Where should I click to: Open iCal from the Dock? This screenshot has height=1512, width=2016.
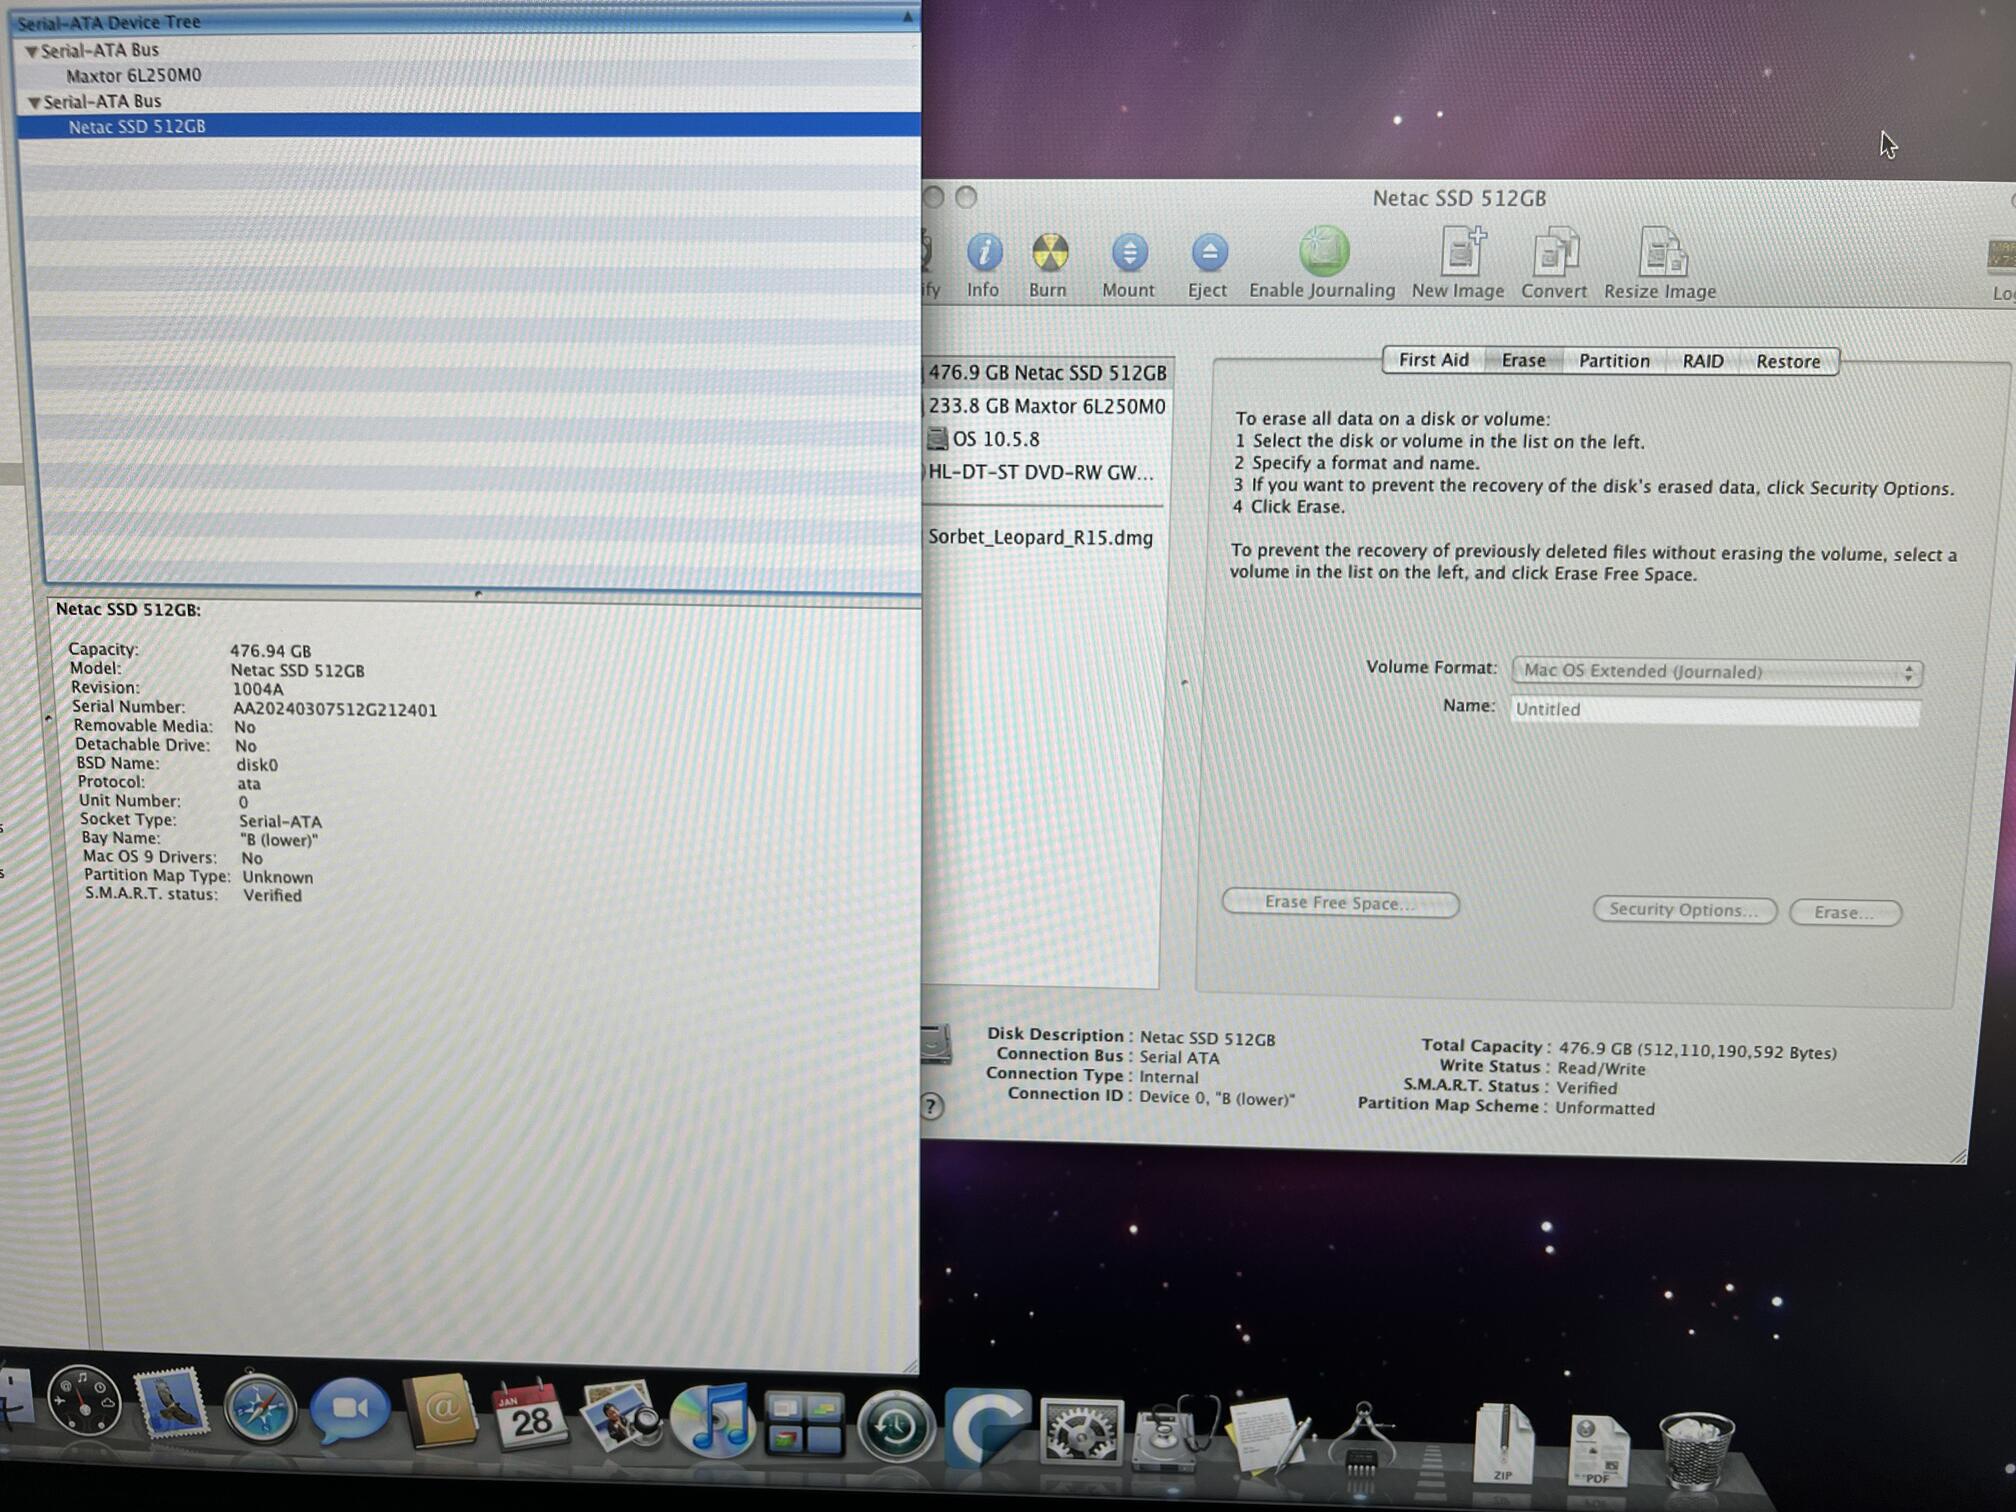tap(529, 1416)
